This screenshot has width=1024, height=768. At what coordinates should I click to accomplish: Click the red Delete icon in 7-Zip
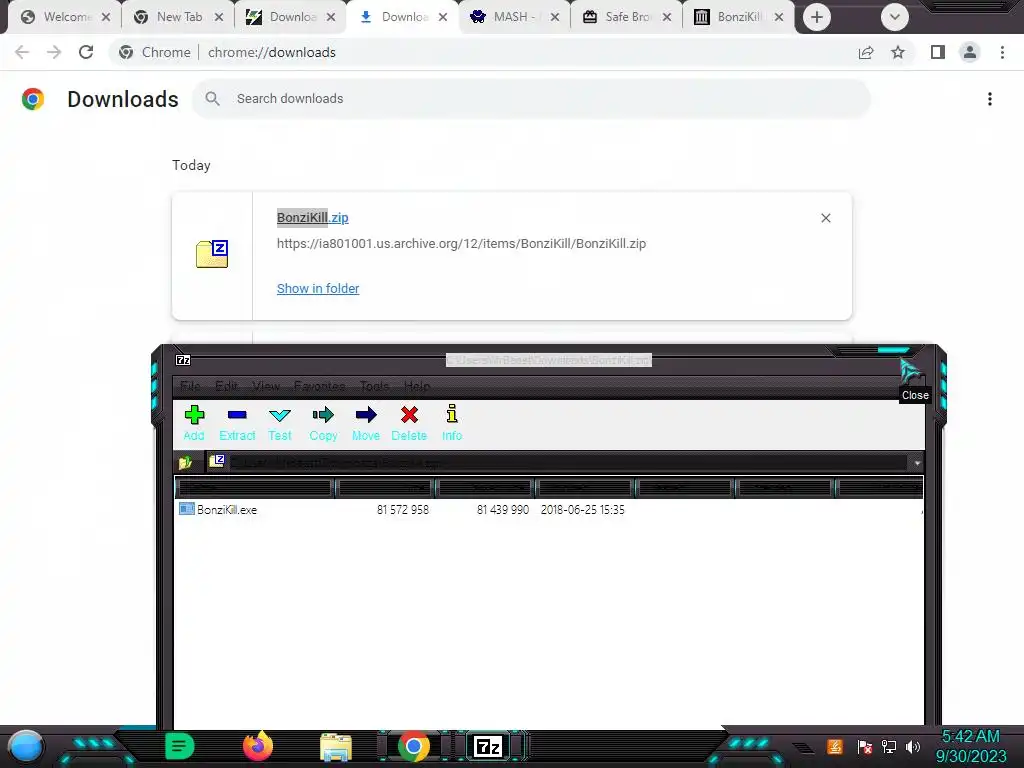[409, 415]
